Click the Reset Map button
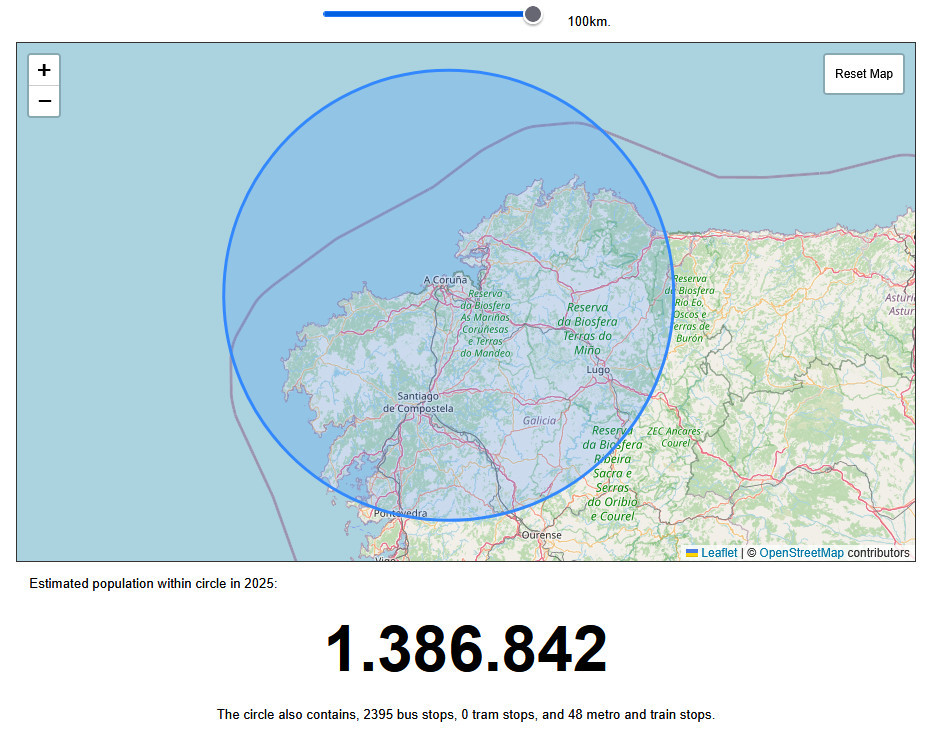This screenshot has height=734, width=932. (x=864, y=74)
